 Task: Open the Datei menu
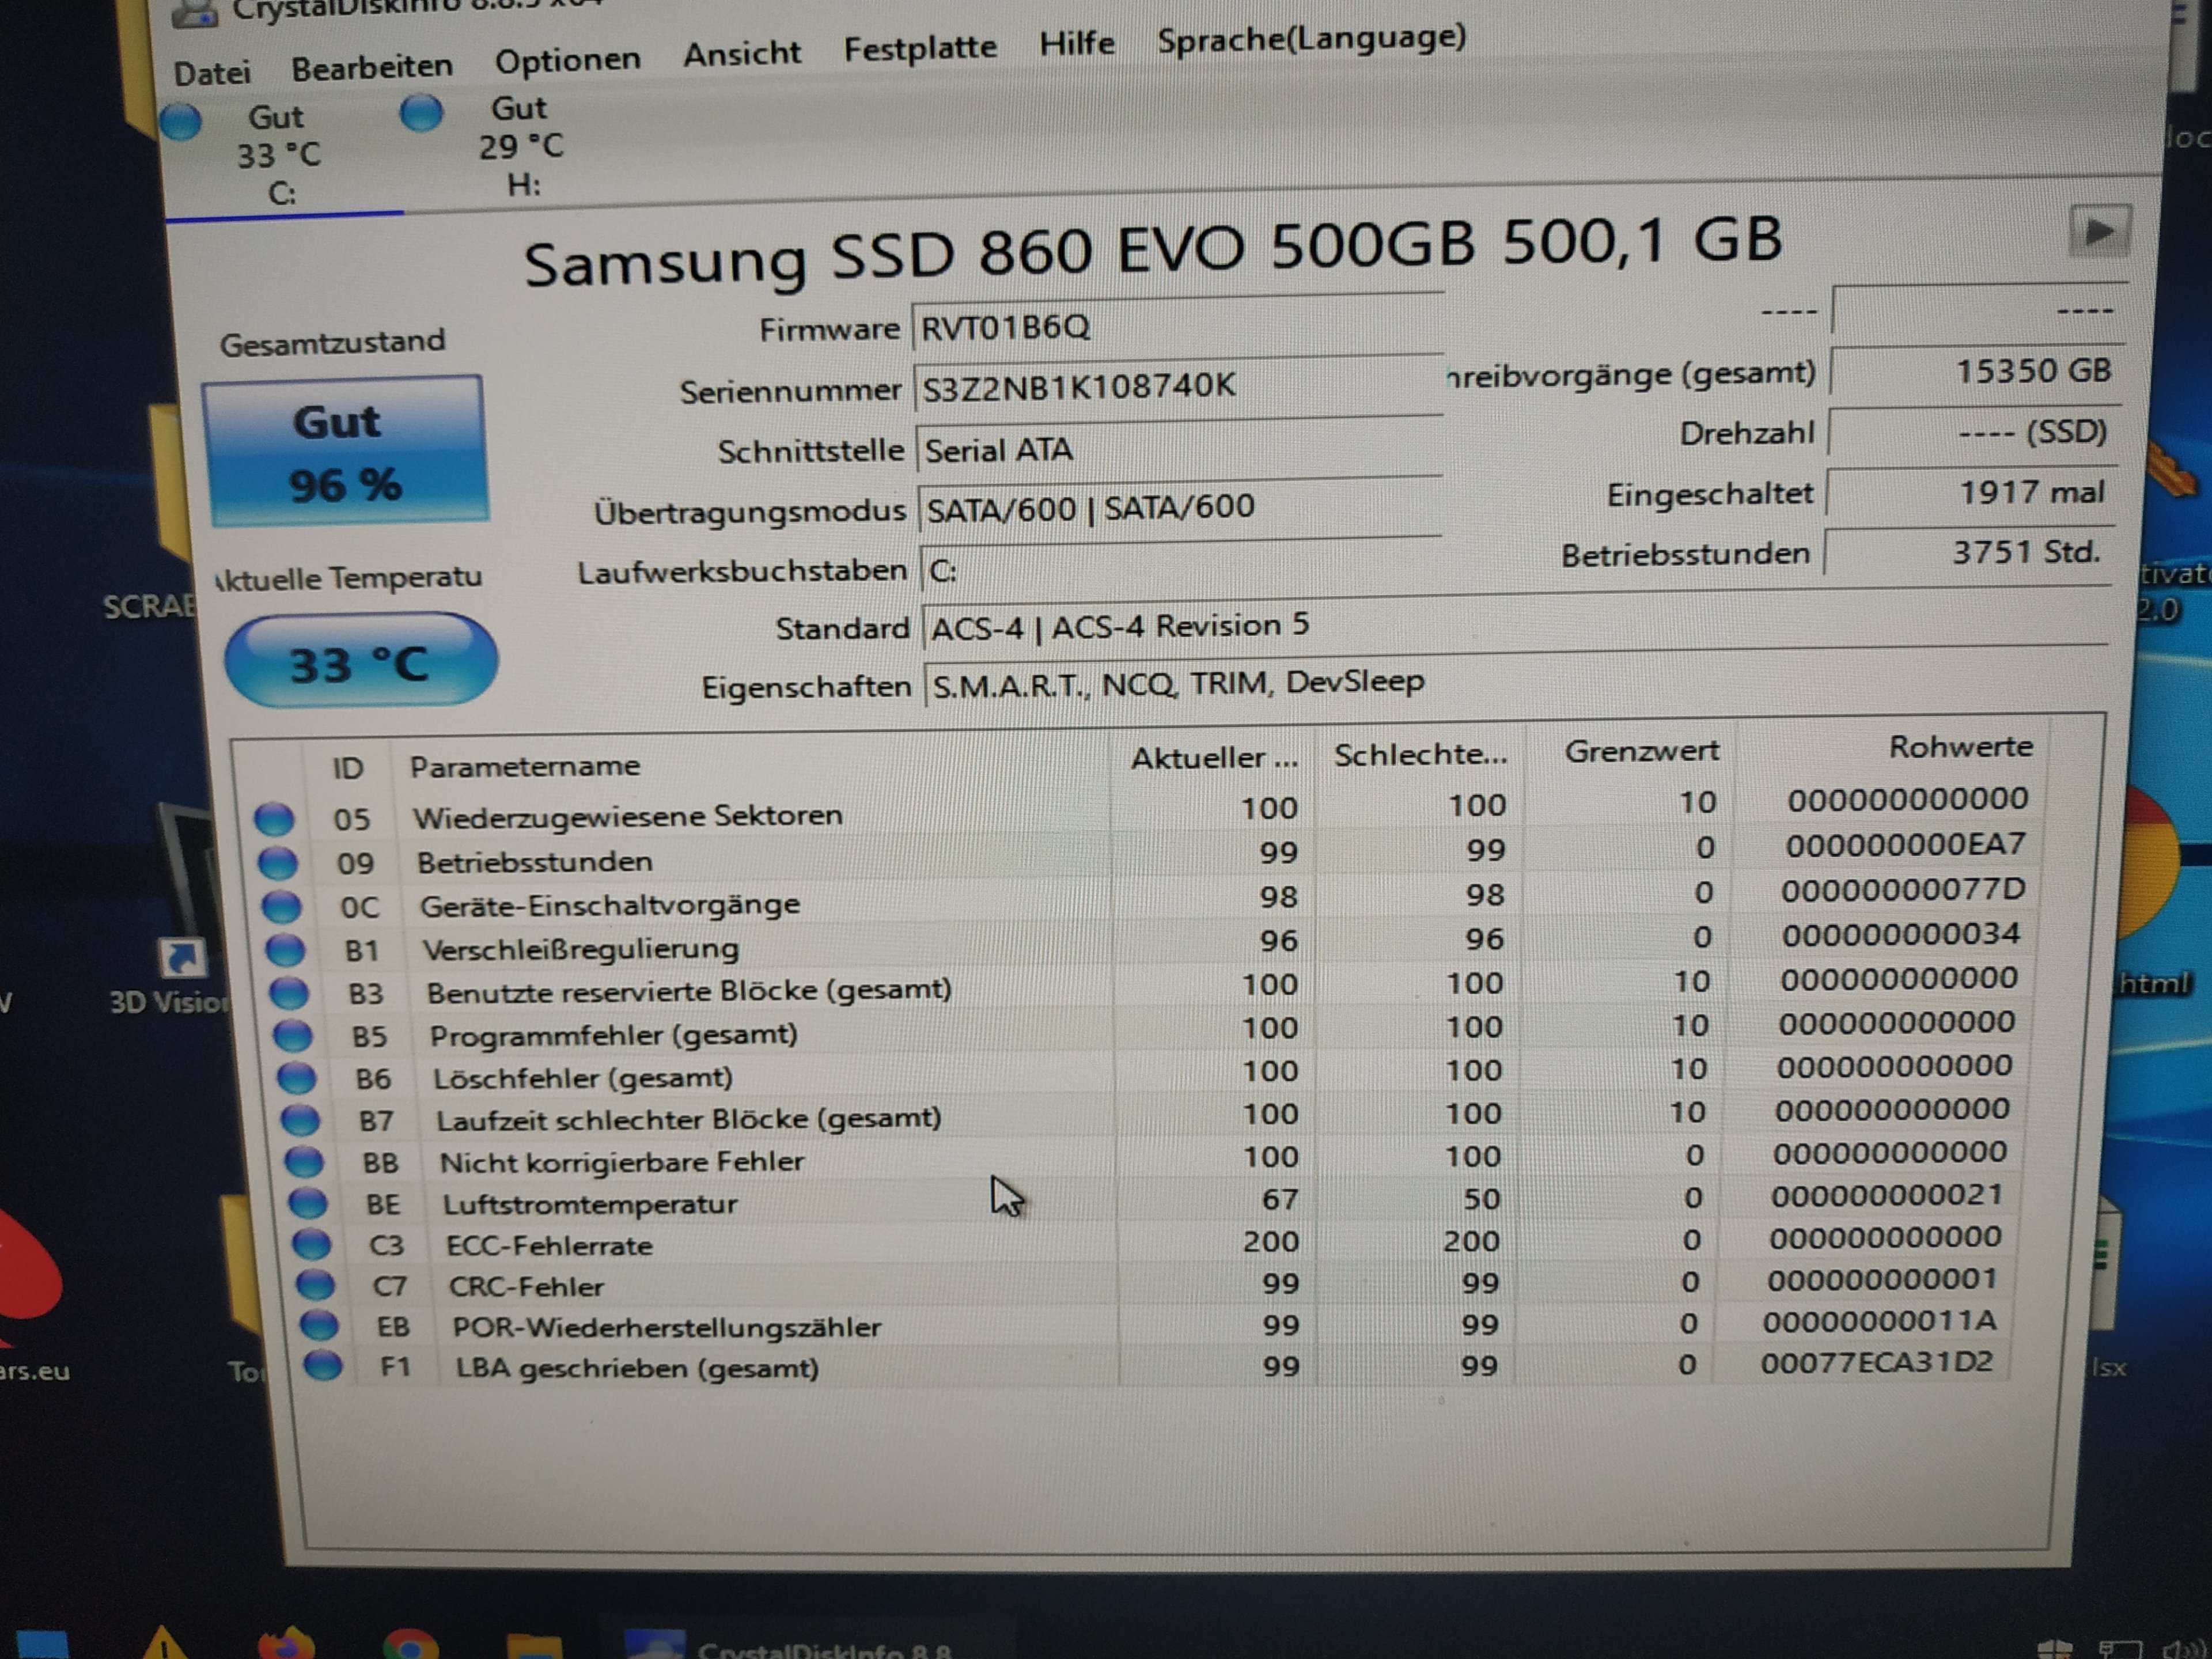211,73
